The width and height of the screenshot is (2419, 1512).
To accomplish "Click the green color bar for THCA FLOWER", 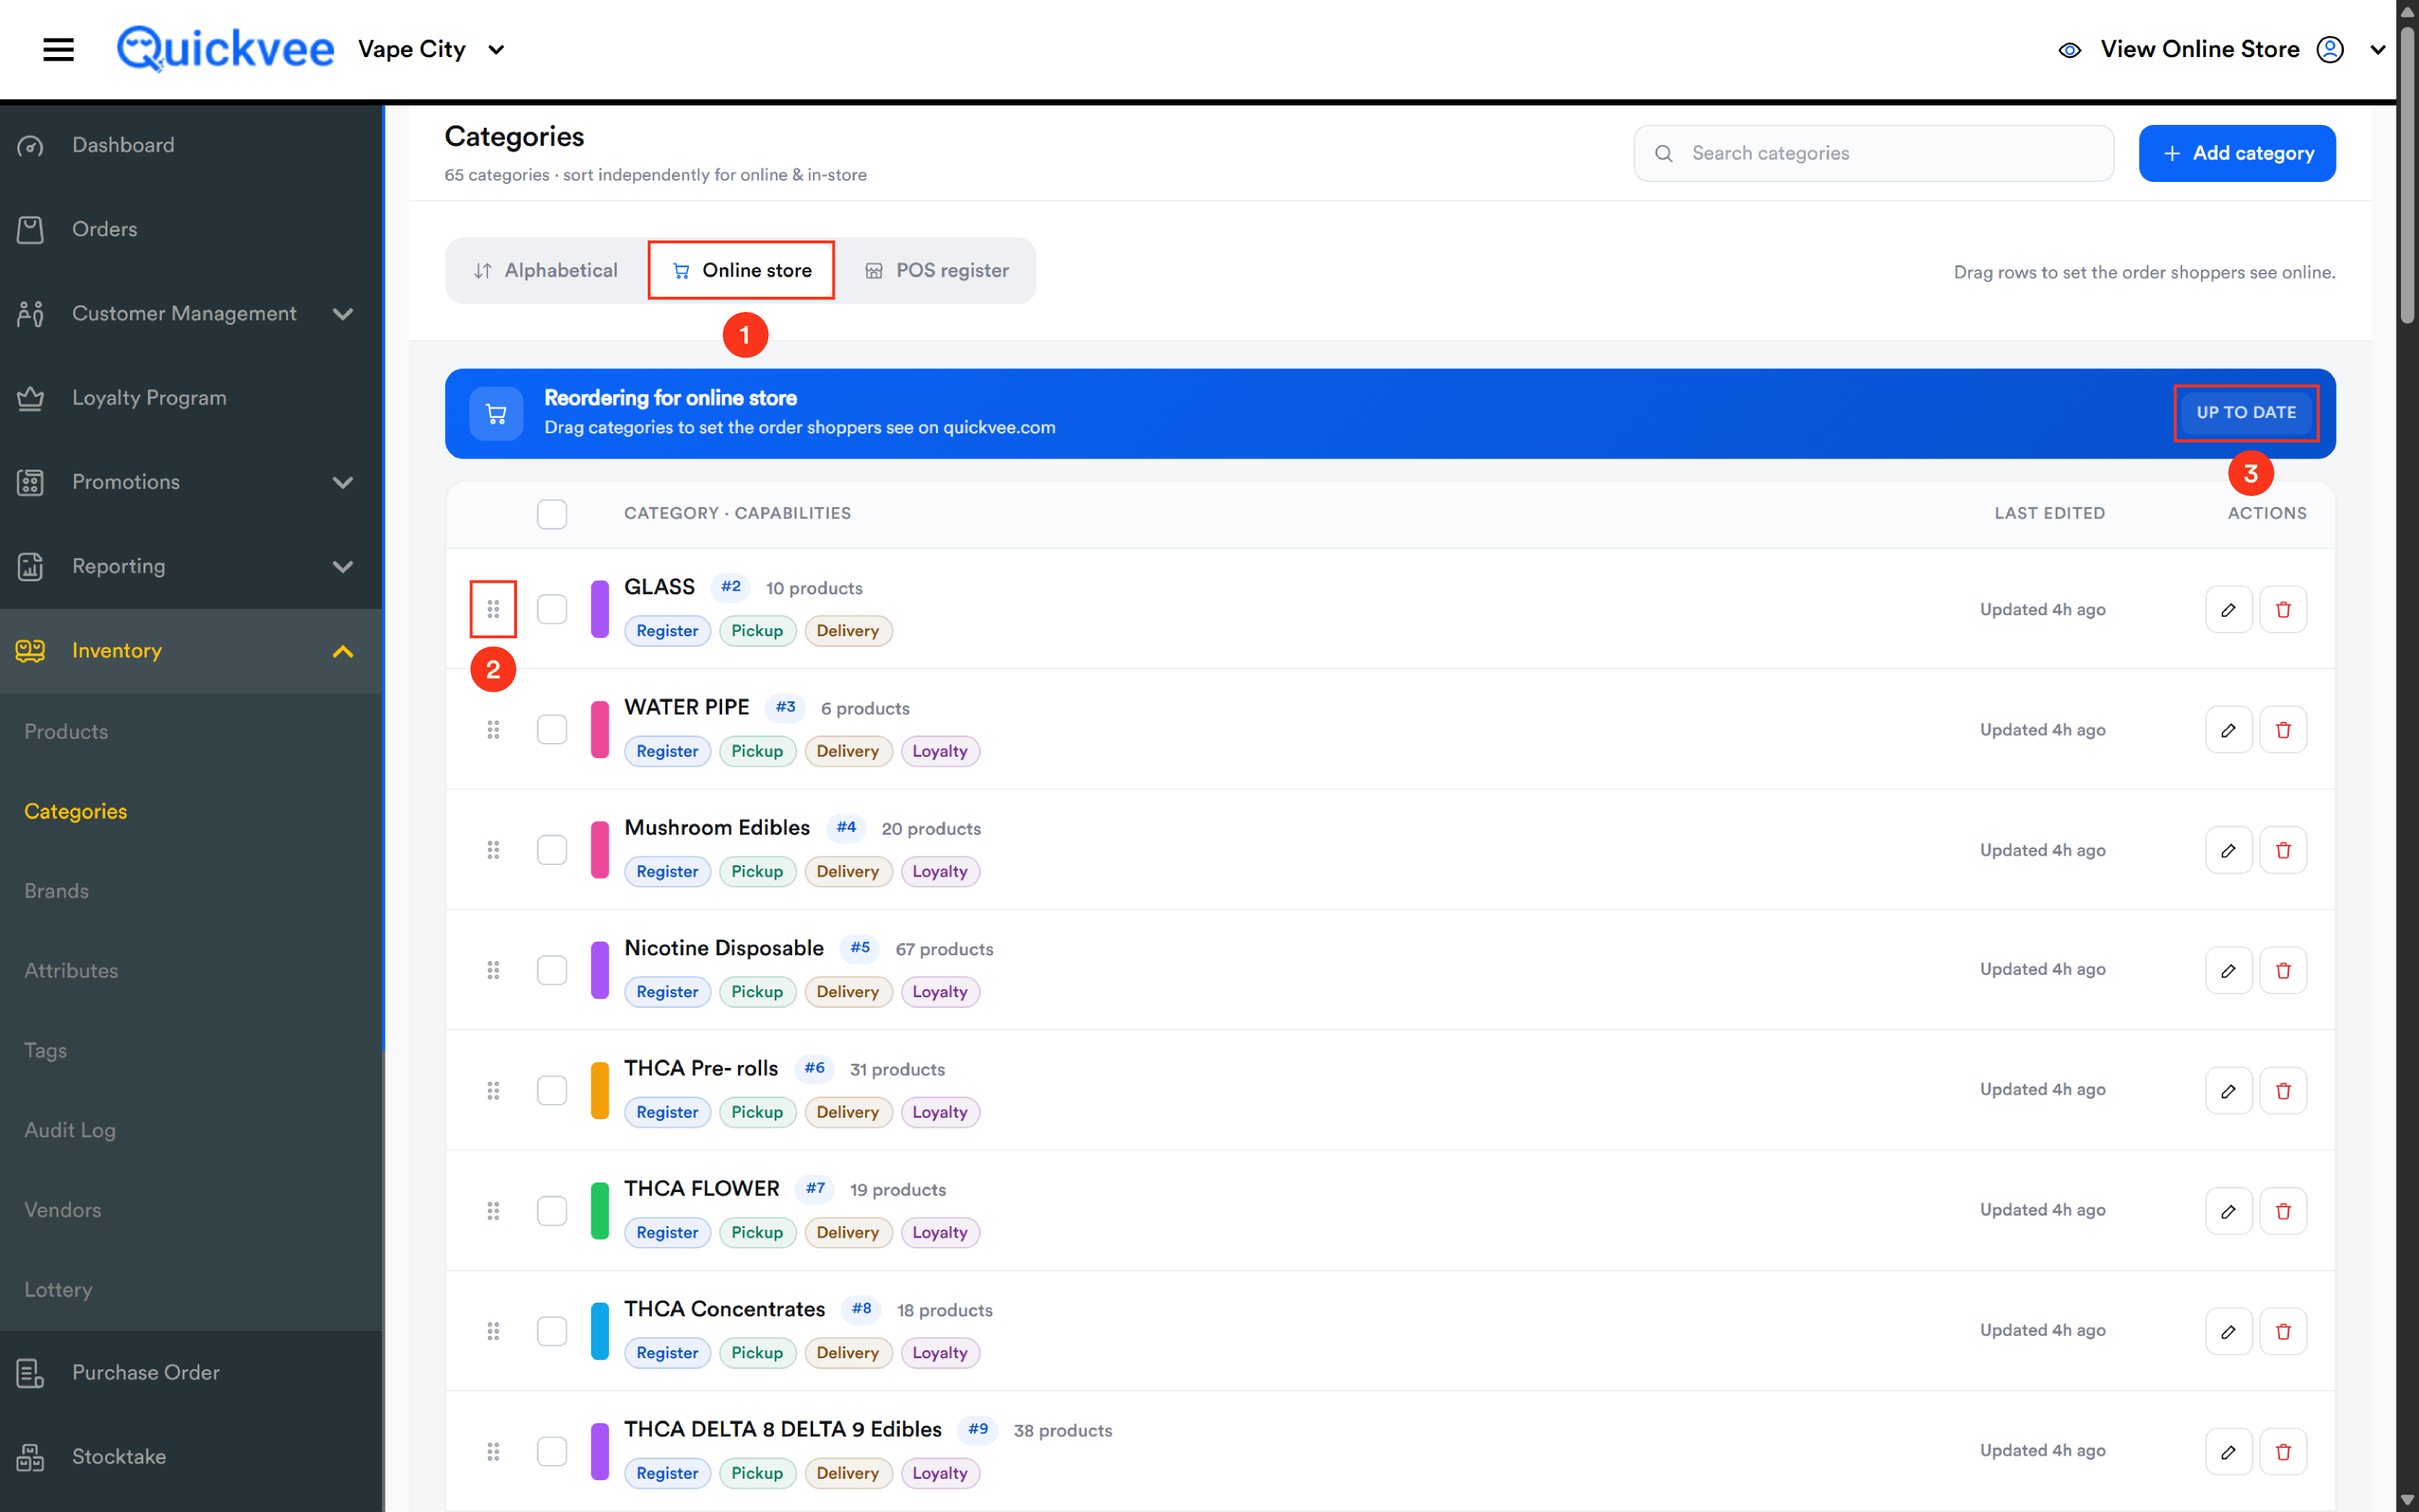I will (599, 1211).
